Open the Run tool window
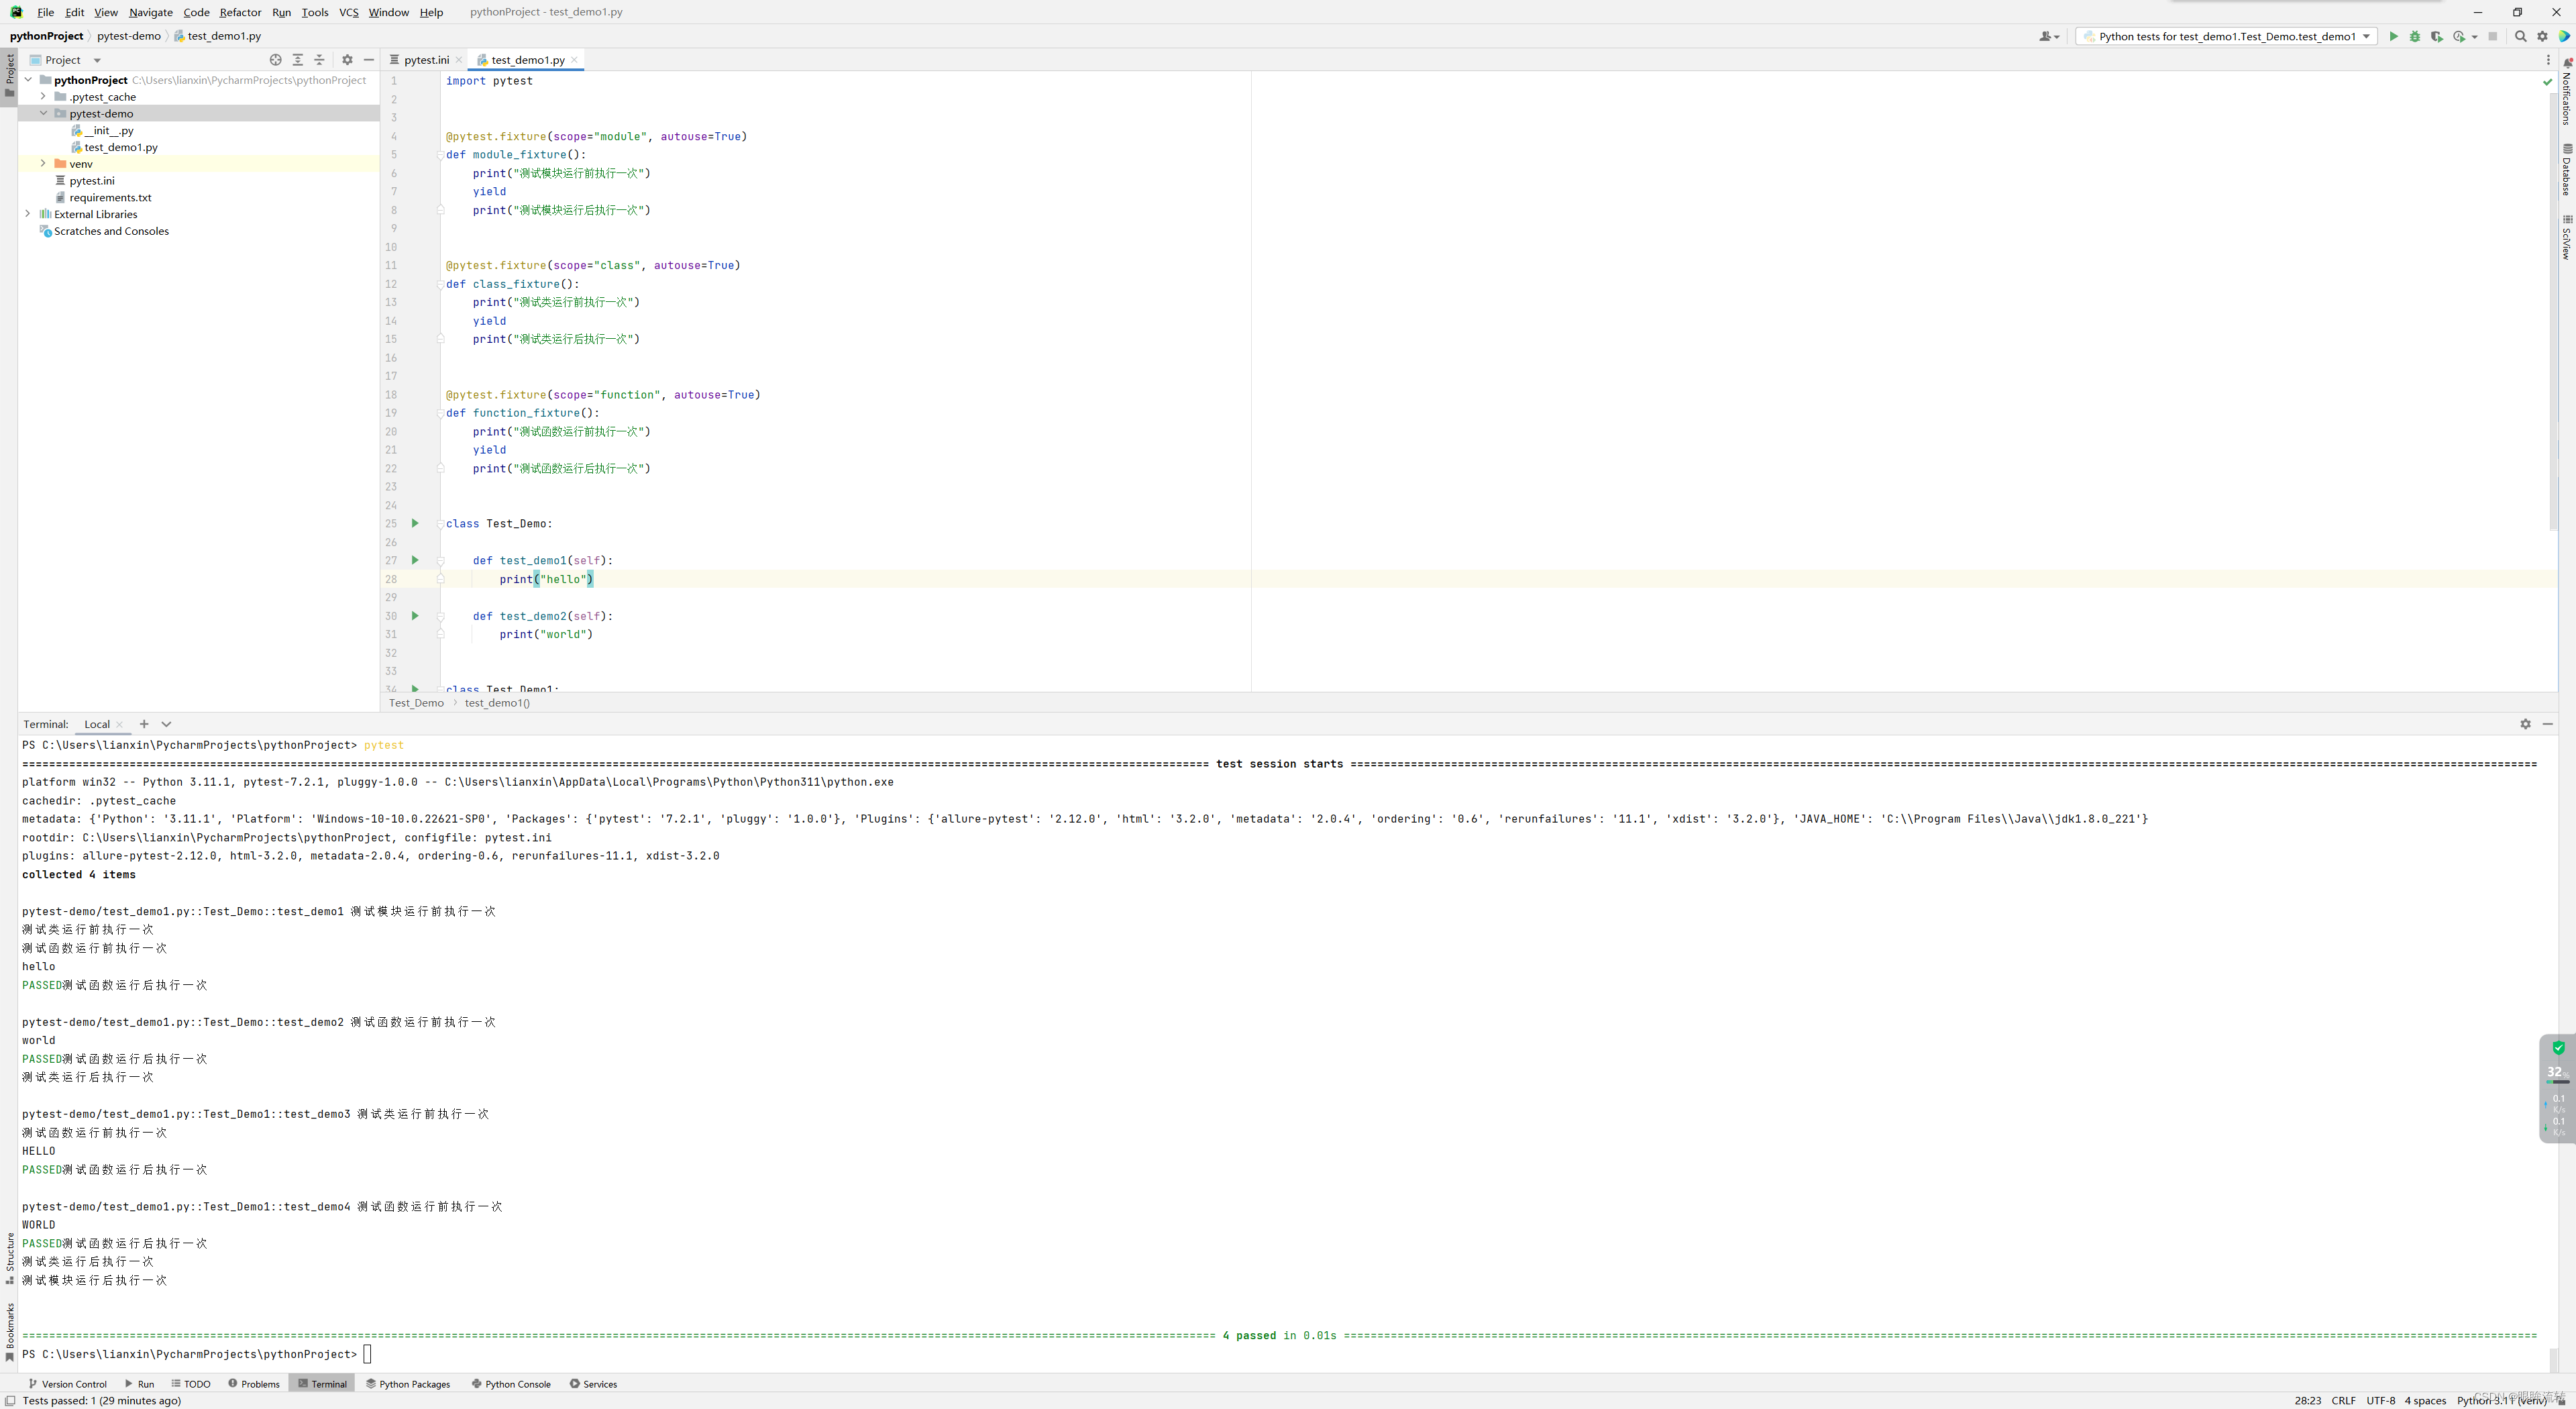Image resolution: width=2576 pixels, height=1409 pixels. pos(139,1384)
